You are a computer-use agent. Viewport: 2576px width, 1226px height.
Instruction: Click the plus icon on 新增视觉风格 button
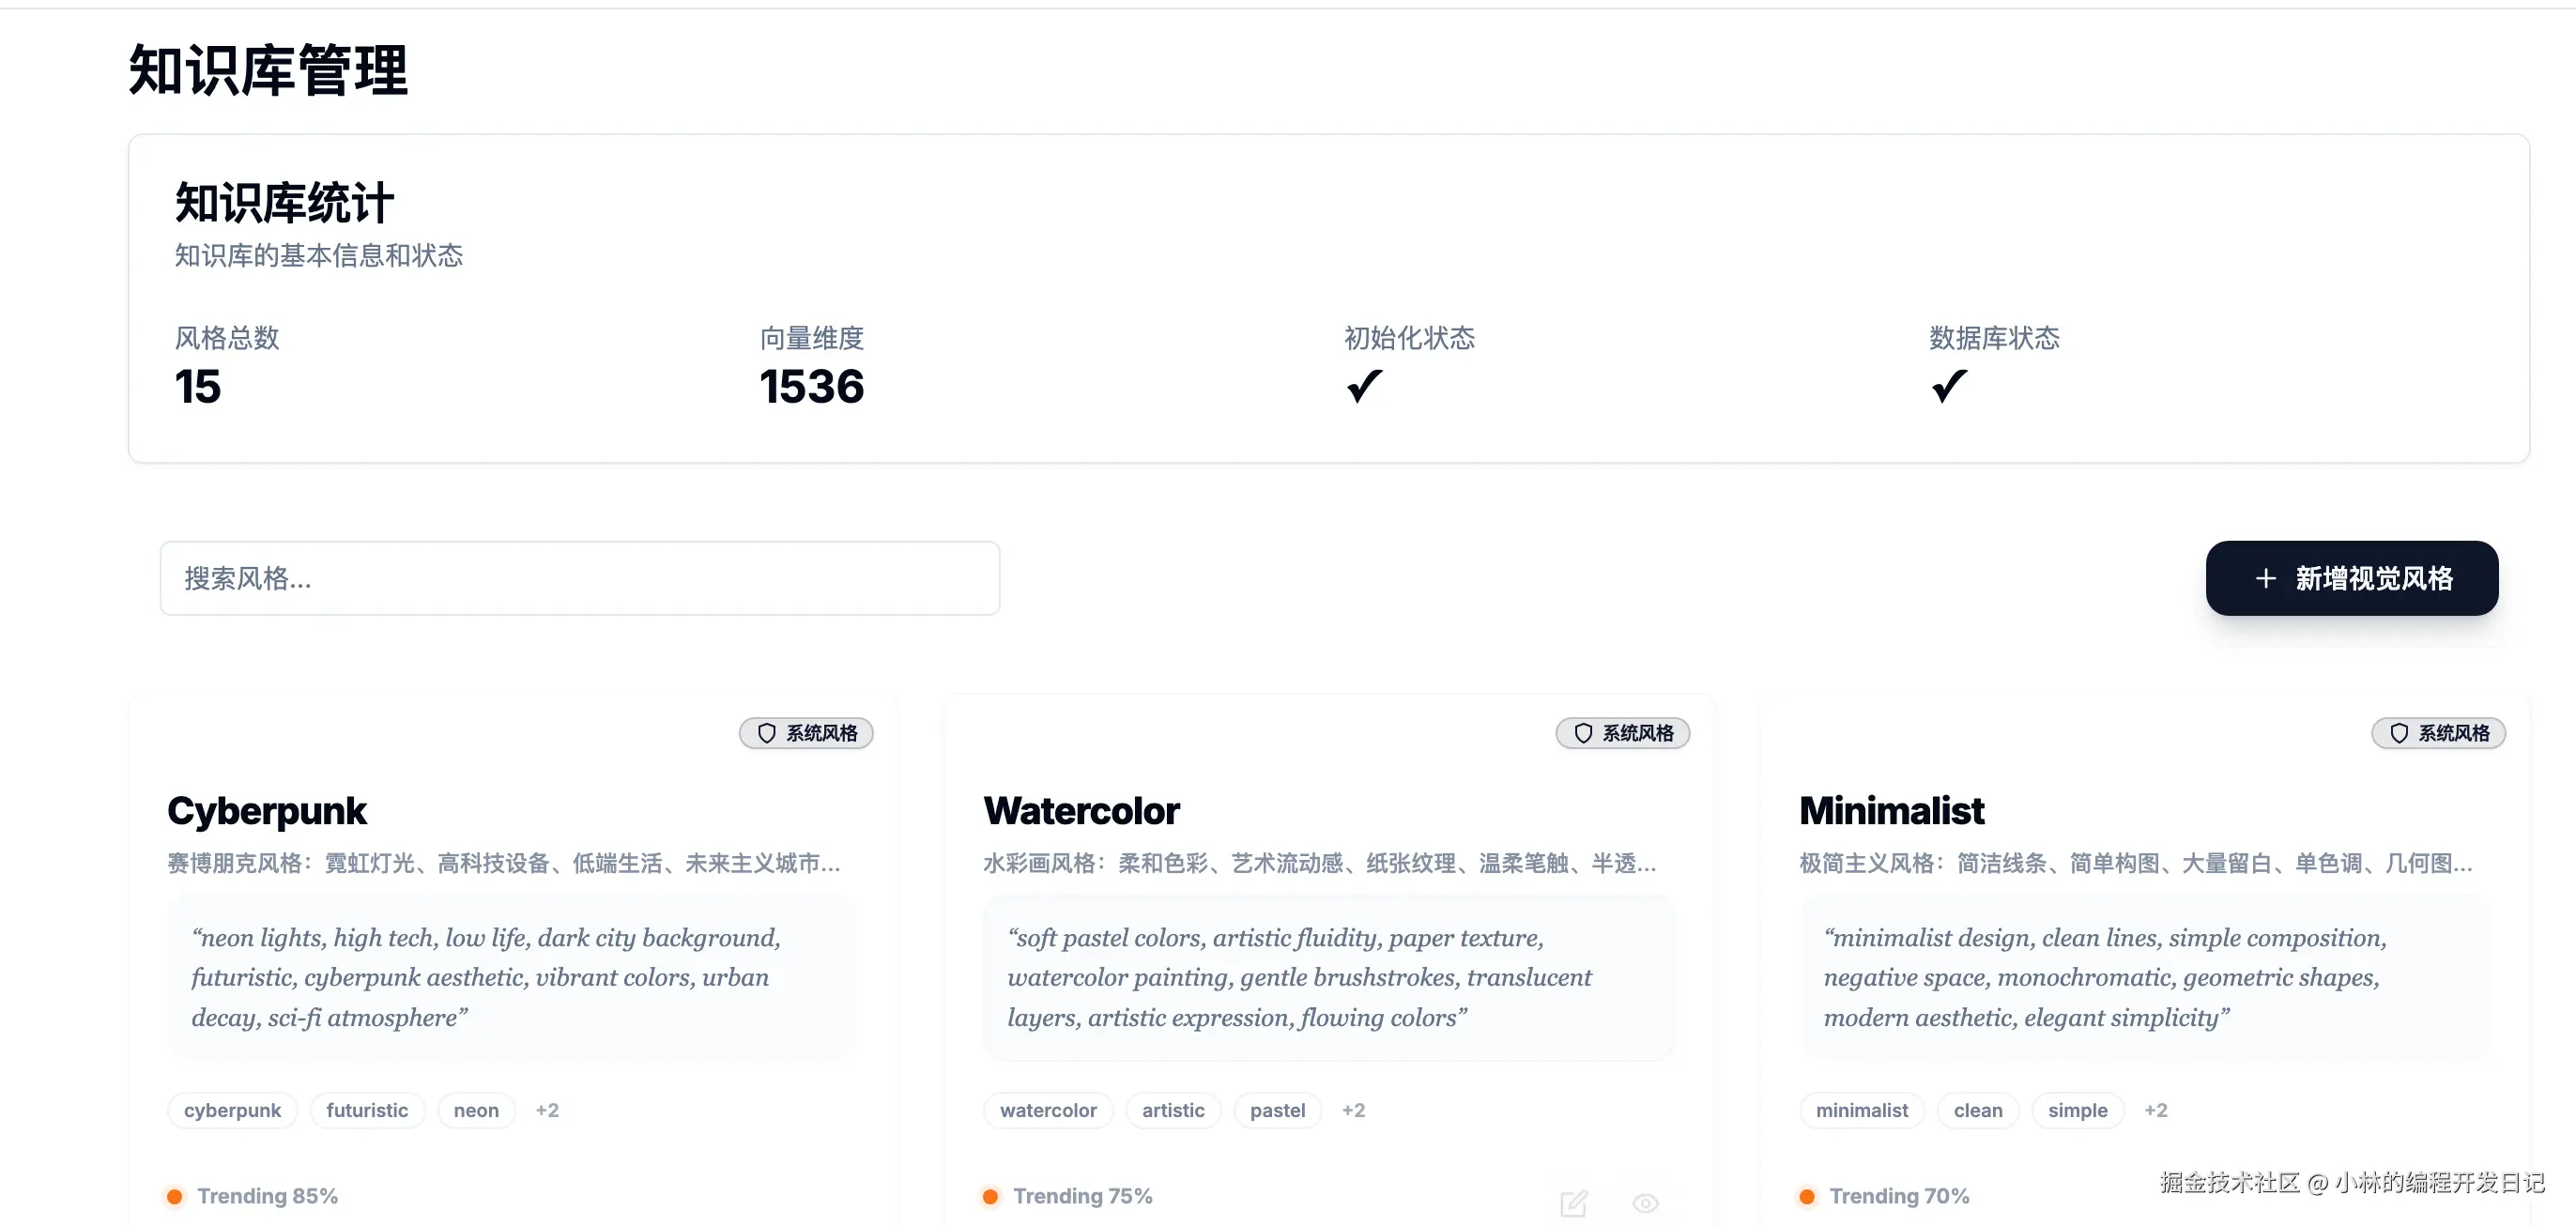2266,578
